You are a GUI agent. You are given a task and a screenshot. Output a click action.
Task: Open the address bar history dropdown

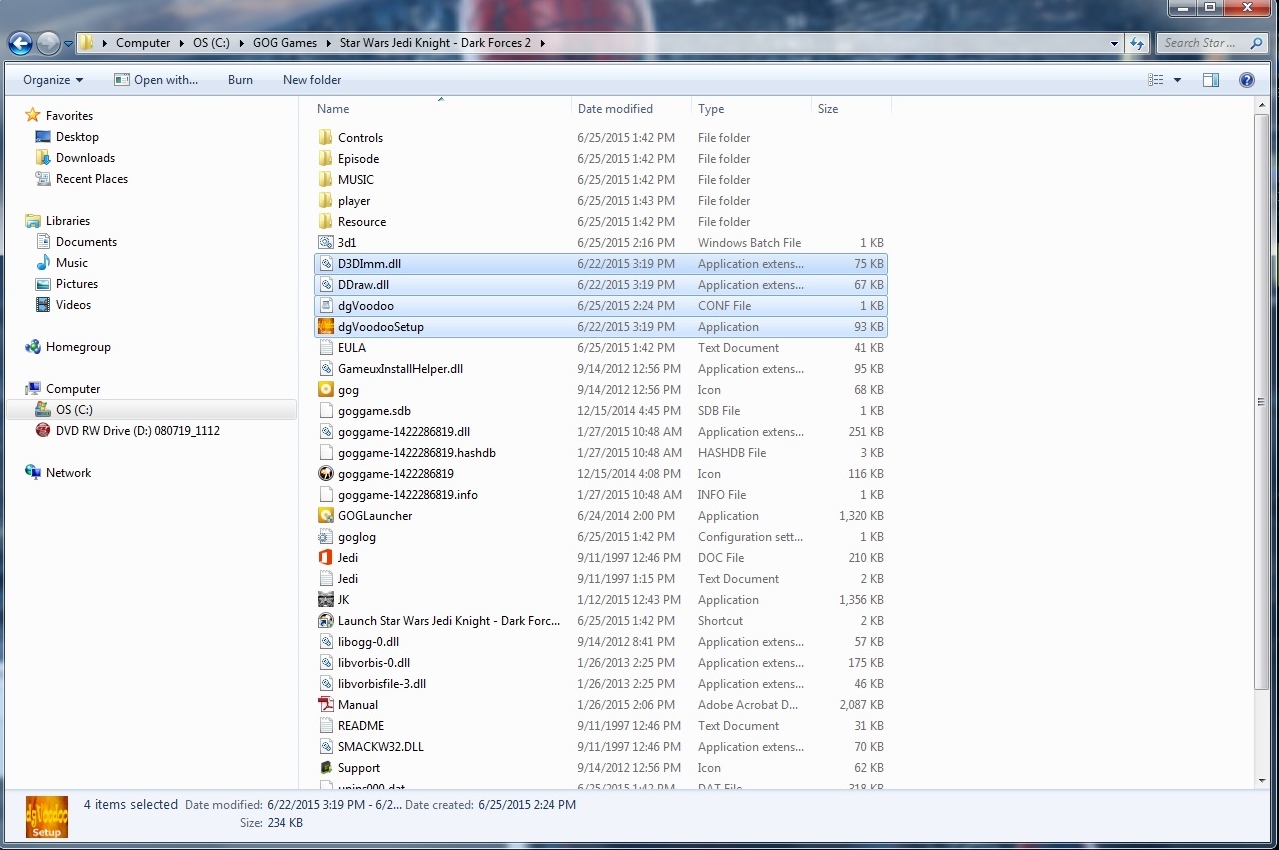tap(1115, 43)
